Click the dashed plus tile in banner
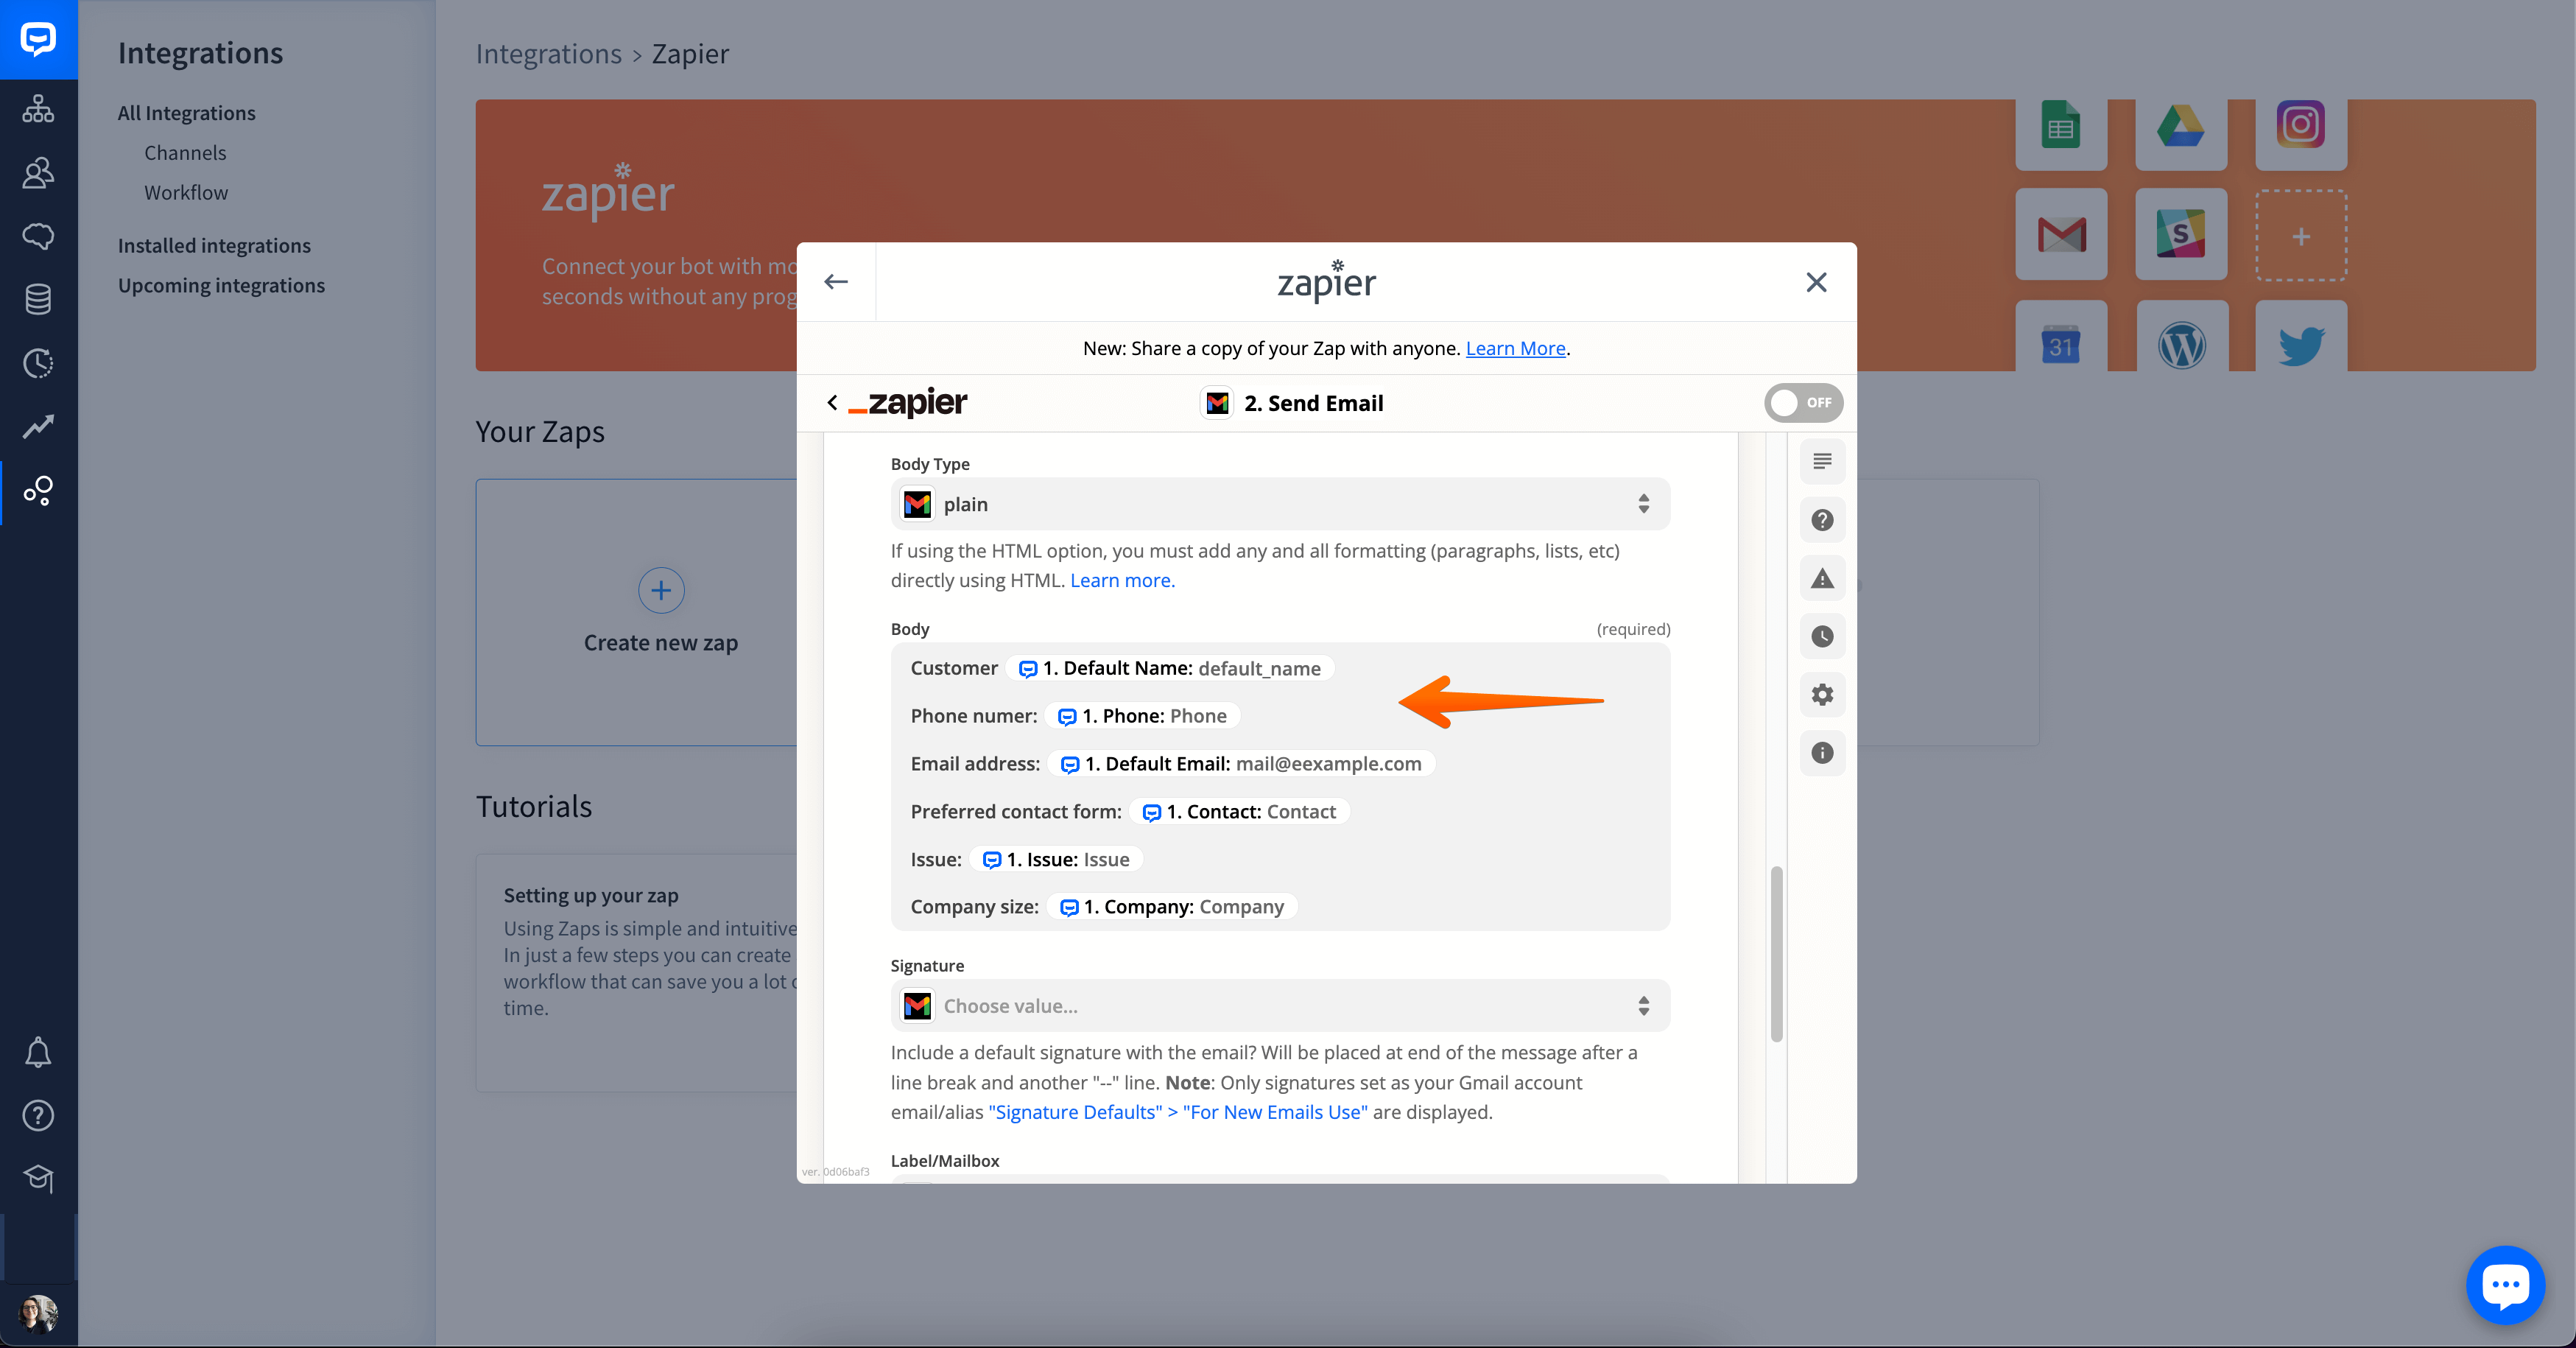 click(x=2301, y=236)
